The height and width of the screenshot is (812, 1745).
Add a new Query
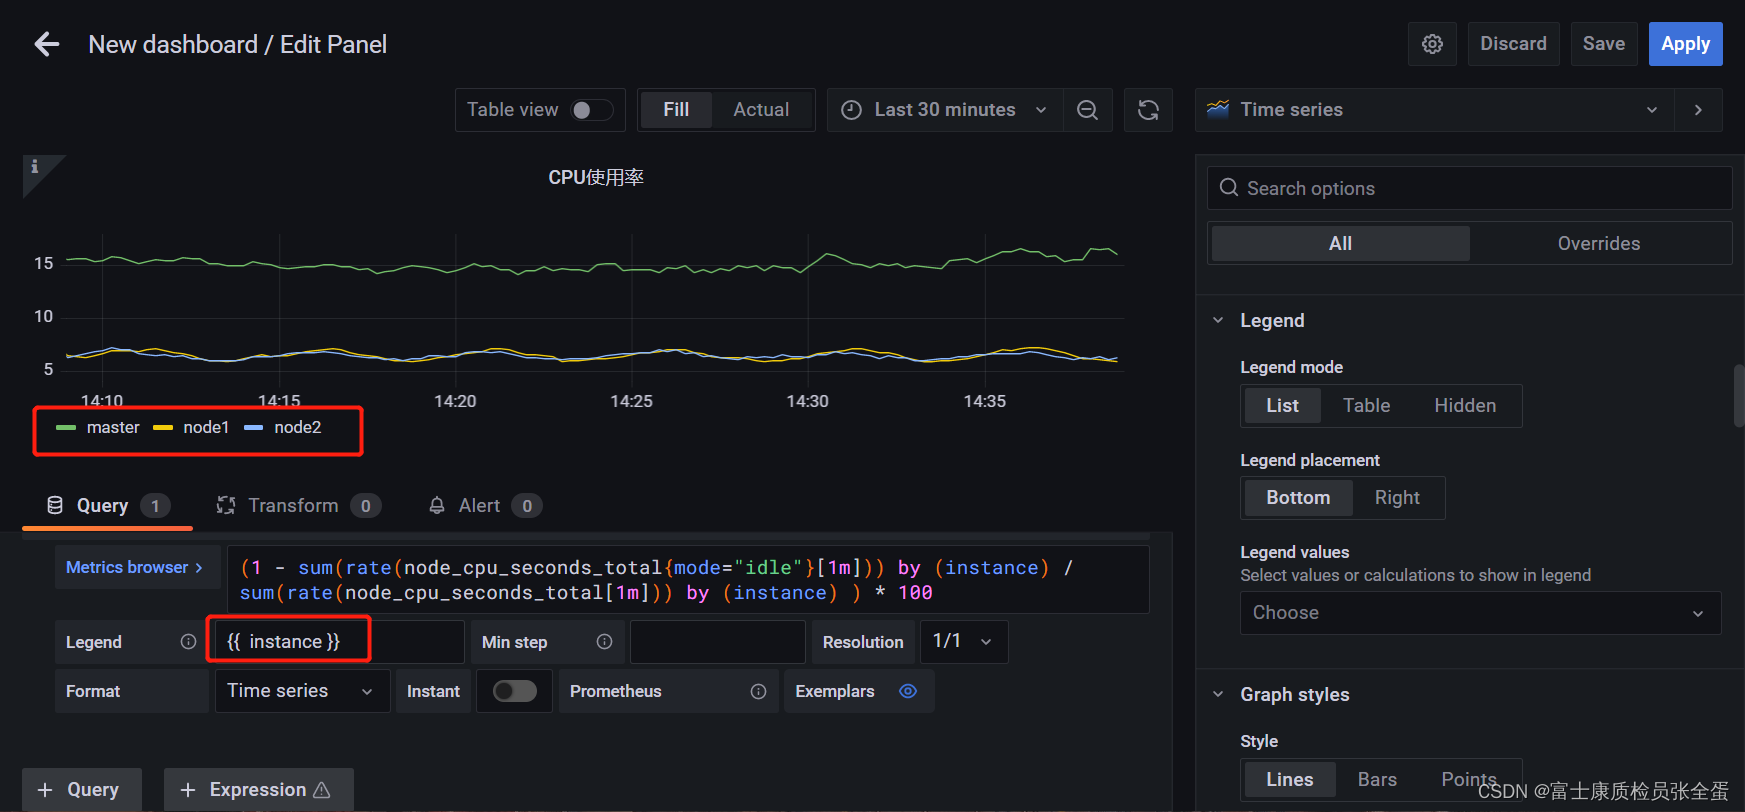pyautogui.click(x=81, y=790)
